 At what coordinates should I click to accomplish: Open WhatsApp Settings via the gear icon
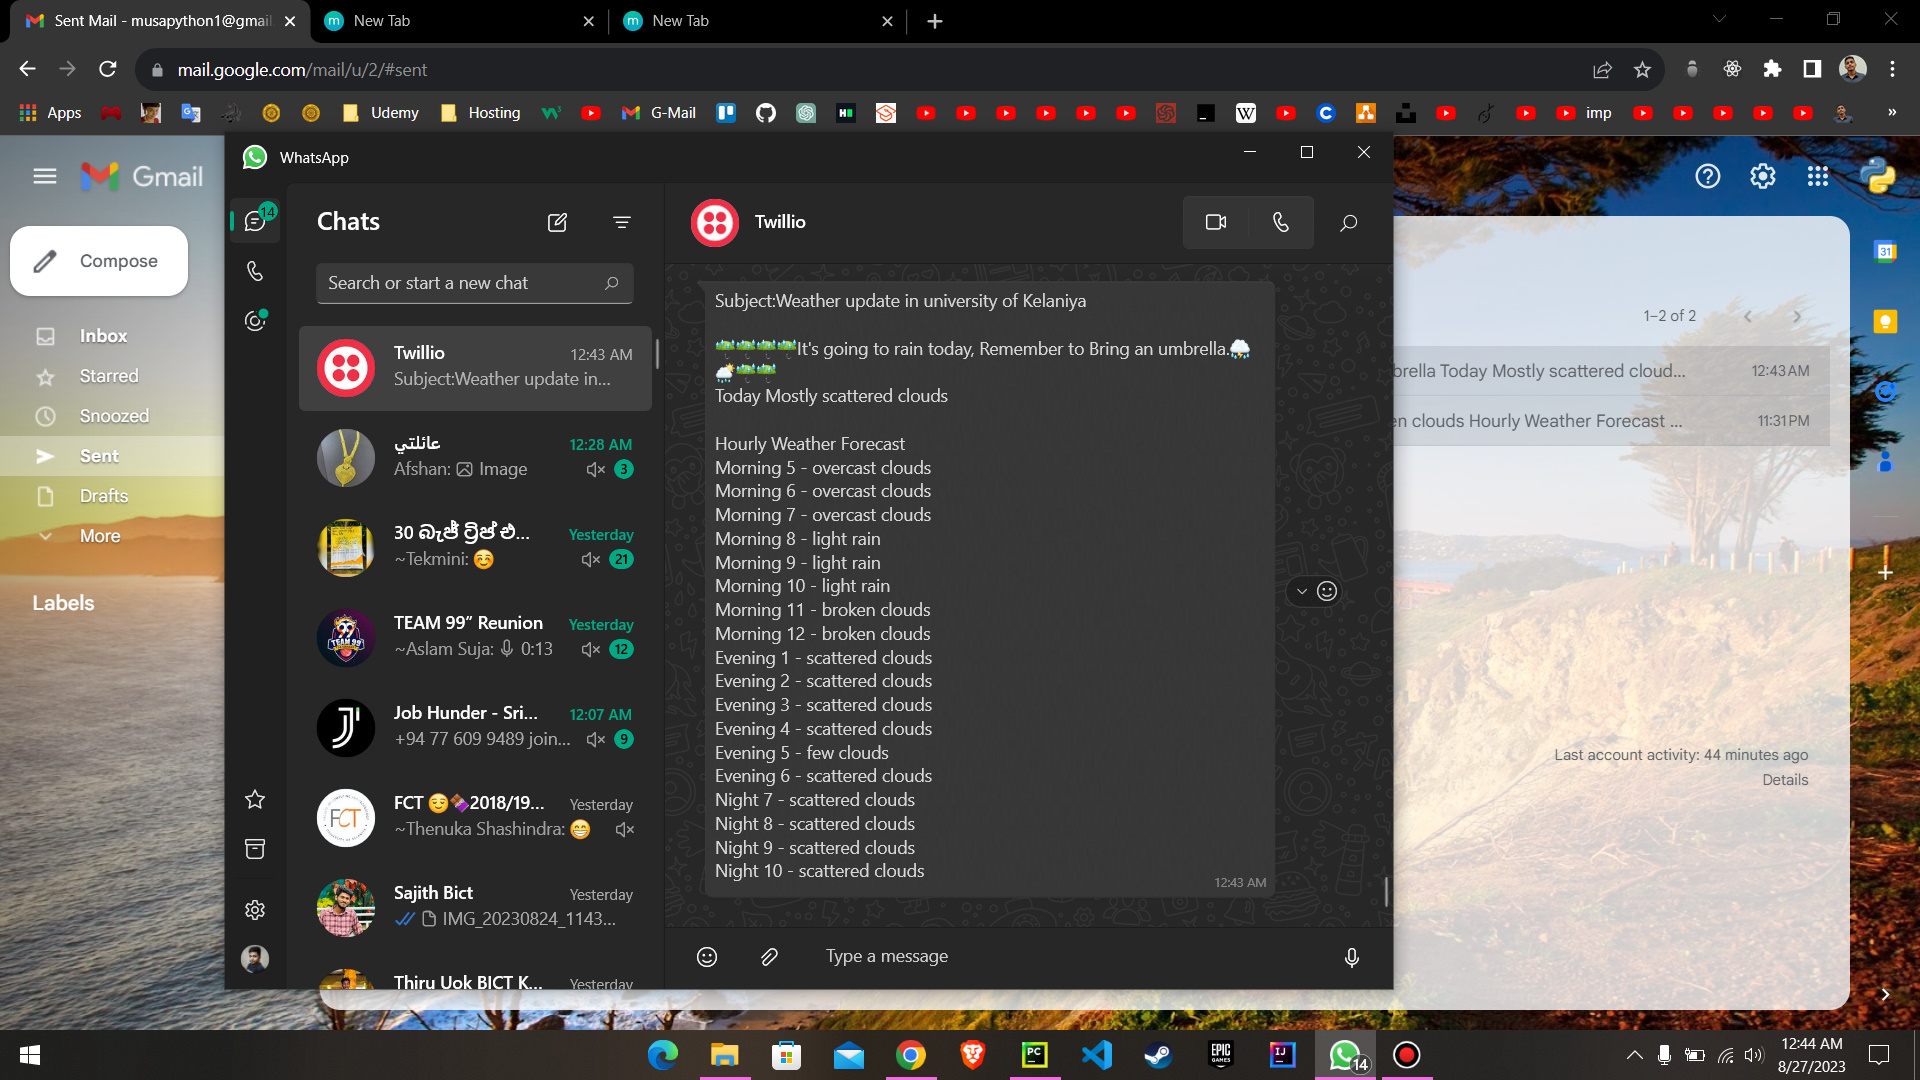pyautogui.click(x=254, y=909)
